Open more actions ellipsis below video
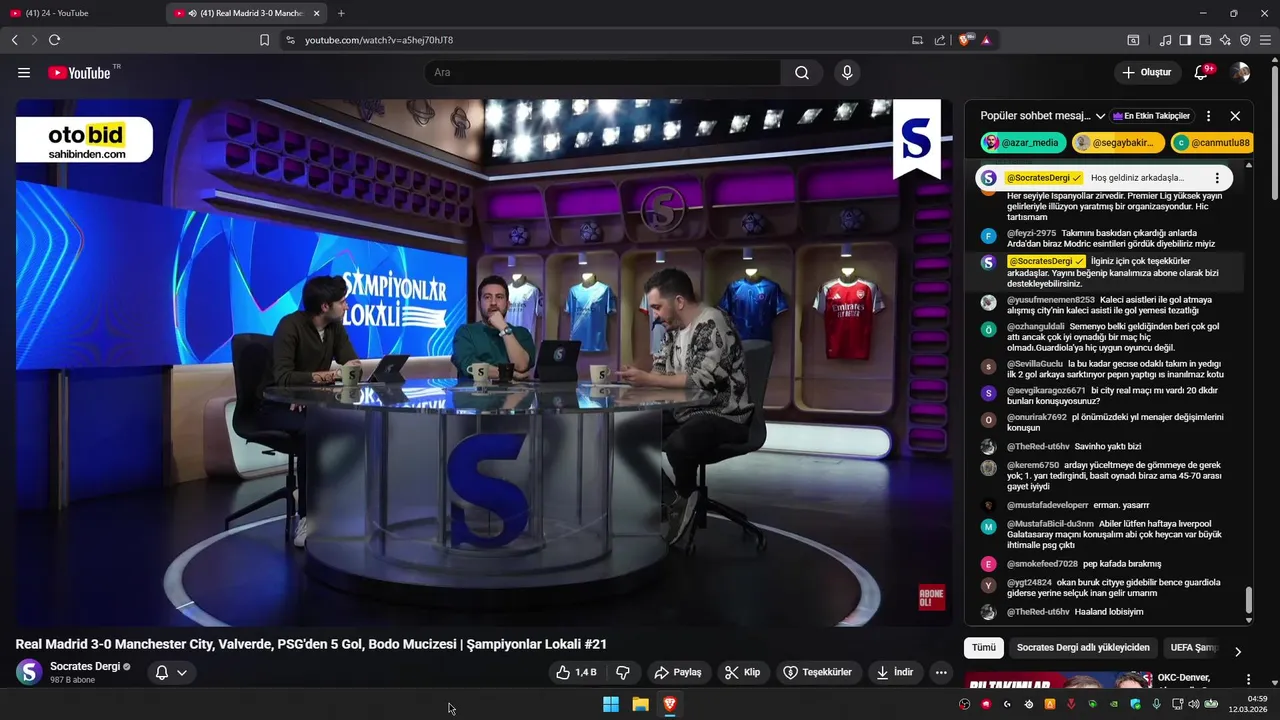 pyautogui.click(x=941, y=673)
